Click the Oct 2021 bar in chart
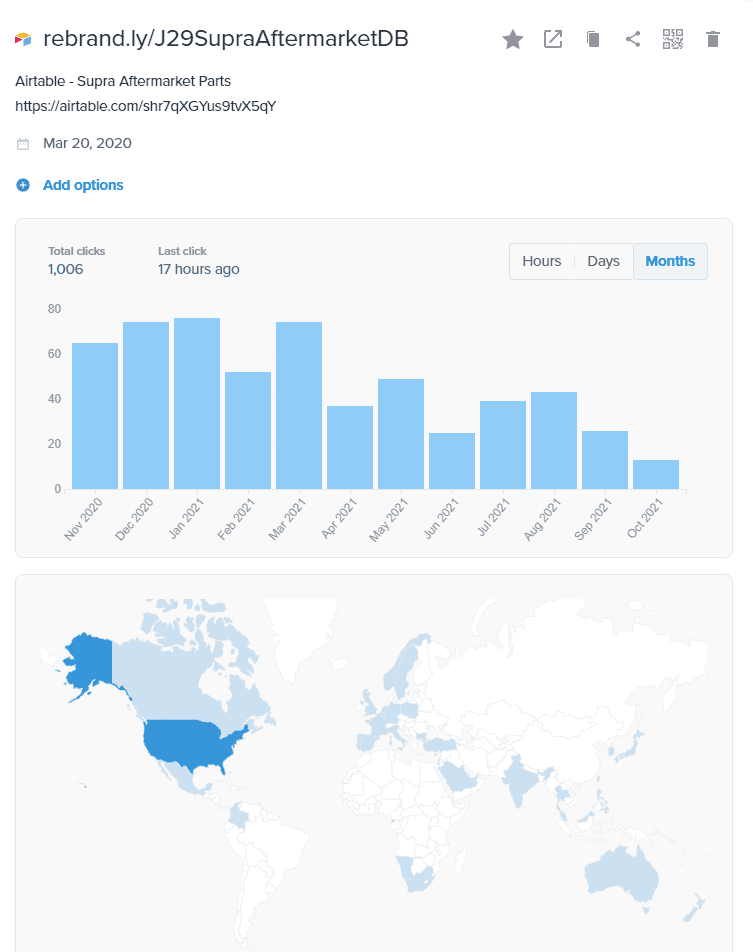 [656, 474]
